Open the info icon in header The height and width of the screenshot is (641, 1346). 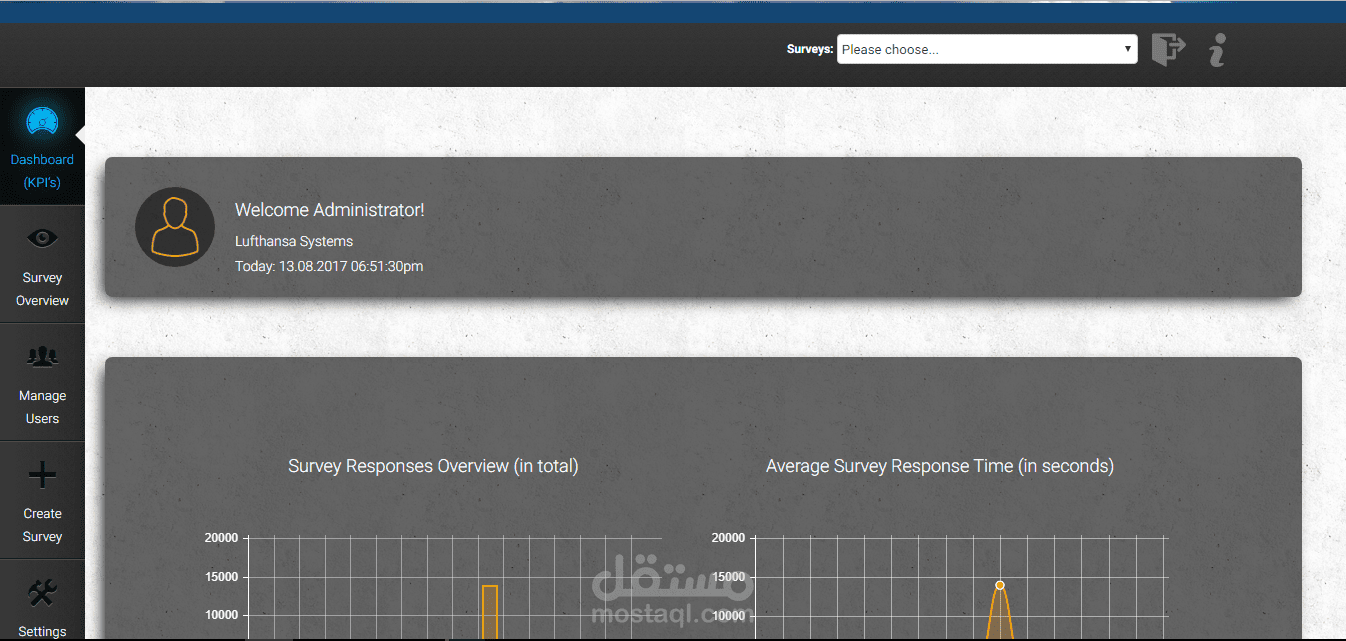1217,50
